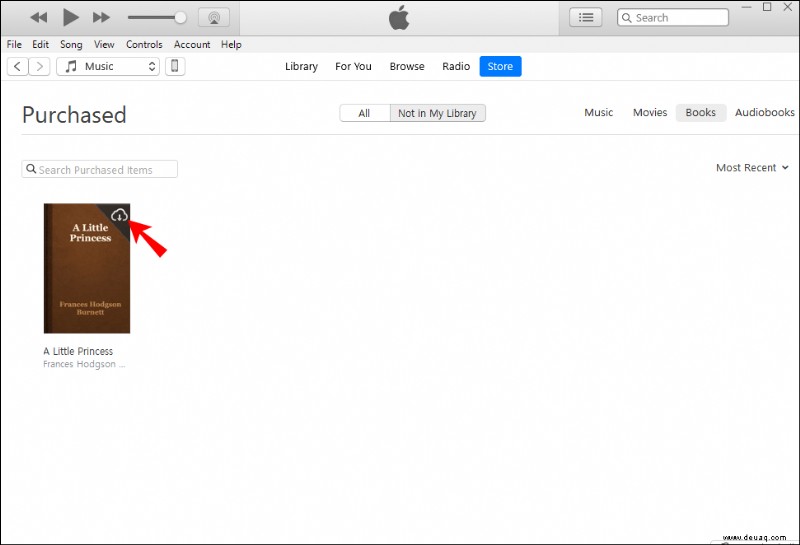Click the top Search field

tap(672, 17)
